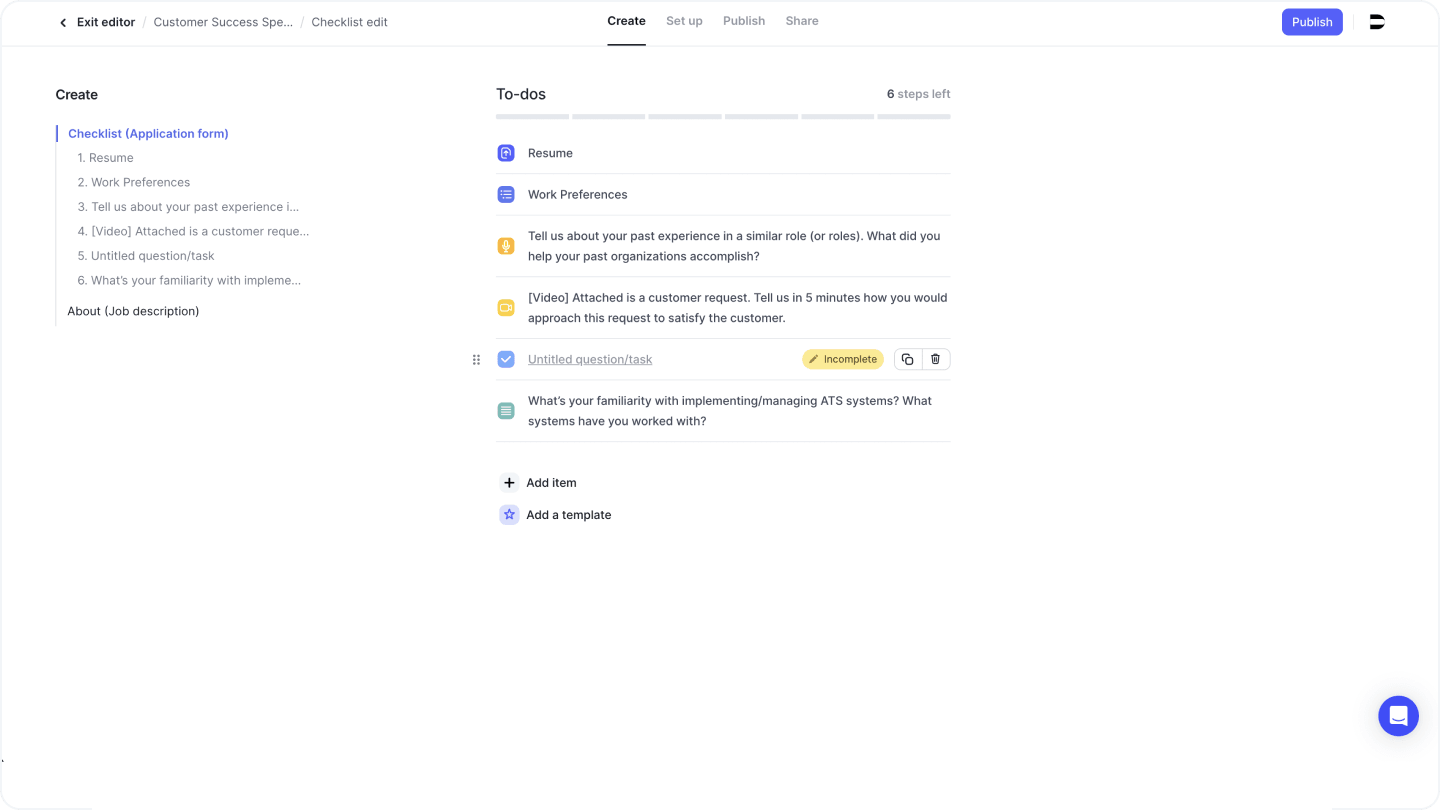Click the Work Preferences list icon
Screen dimensions: 1440x810
506,195
